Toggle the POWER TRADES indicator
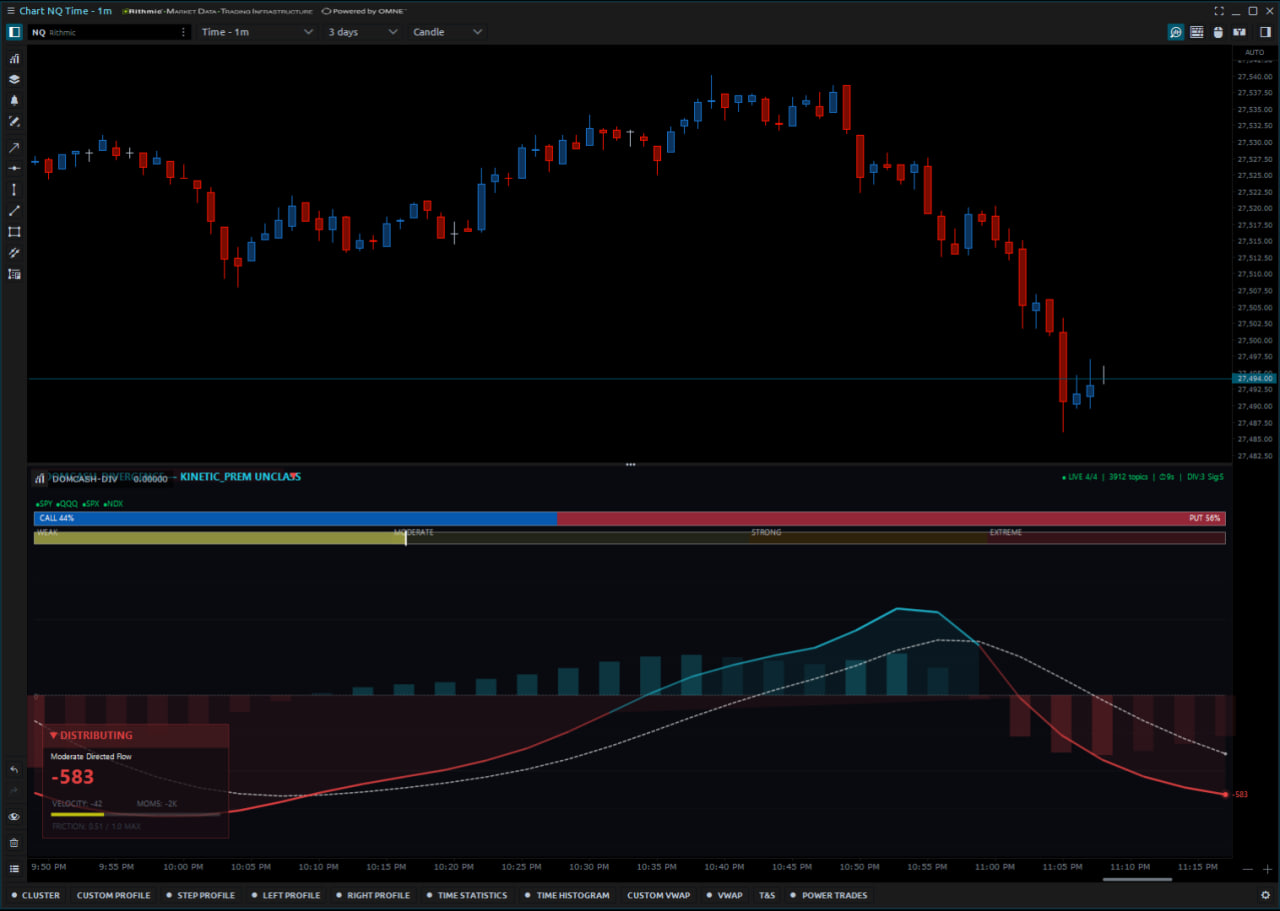The width and height of the screenshot is (1280, 911). [x=829, y=895]
